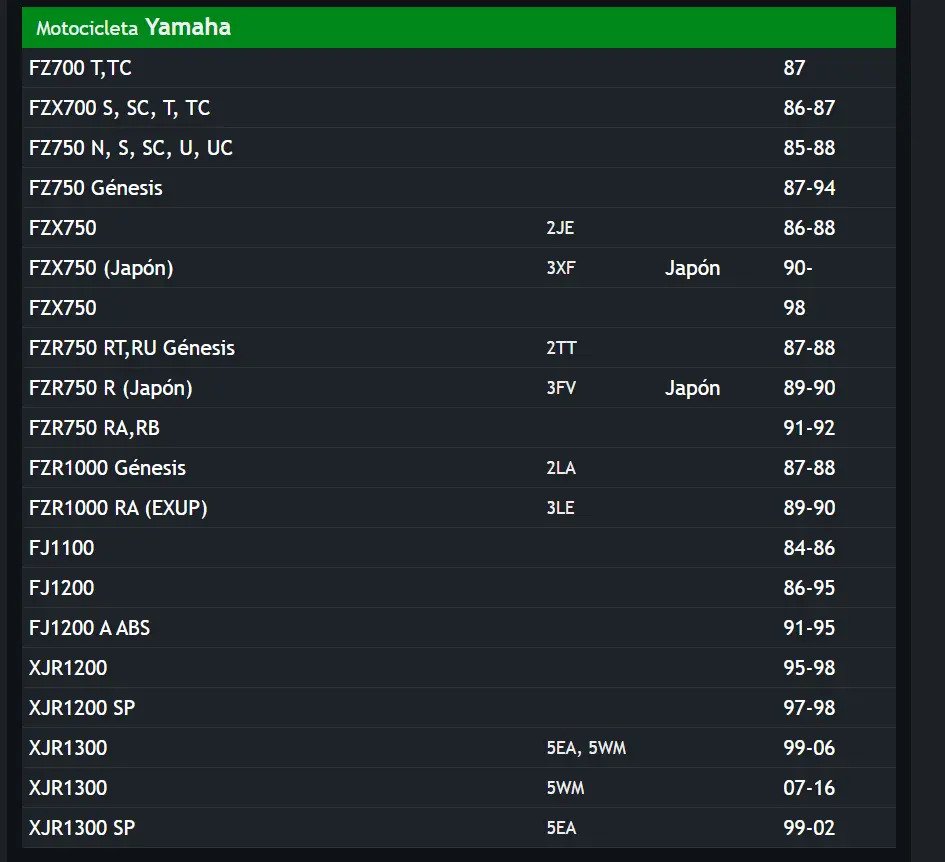Select the XJR1300 07-16 year range
The height and width of the screenshot is (862, 945).
point(809,788)
